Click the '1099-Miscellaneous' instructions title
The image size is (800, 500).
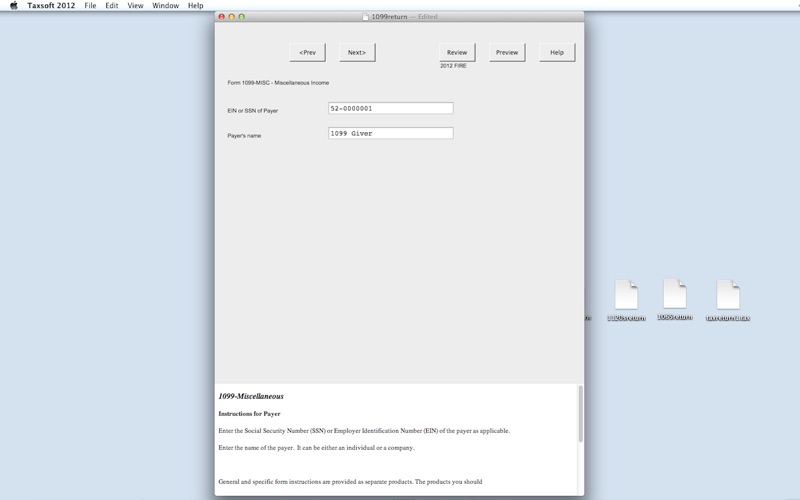click(x=251, y=396)
